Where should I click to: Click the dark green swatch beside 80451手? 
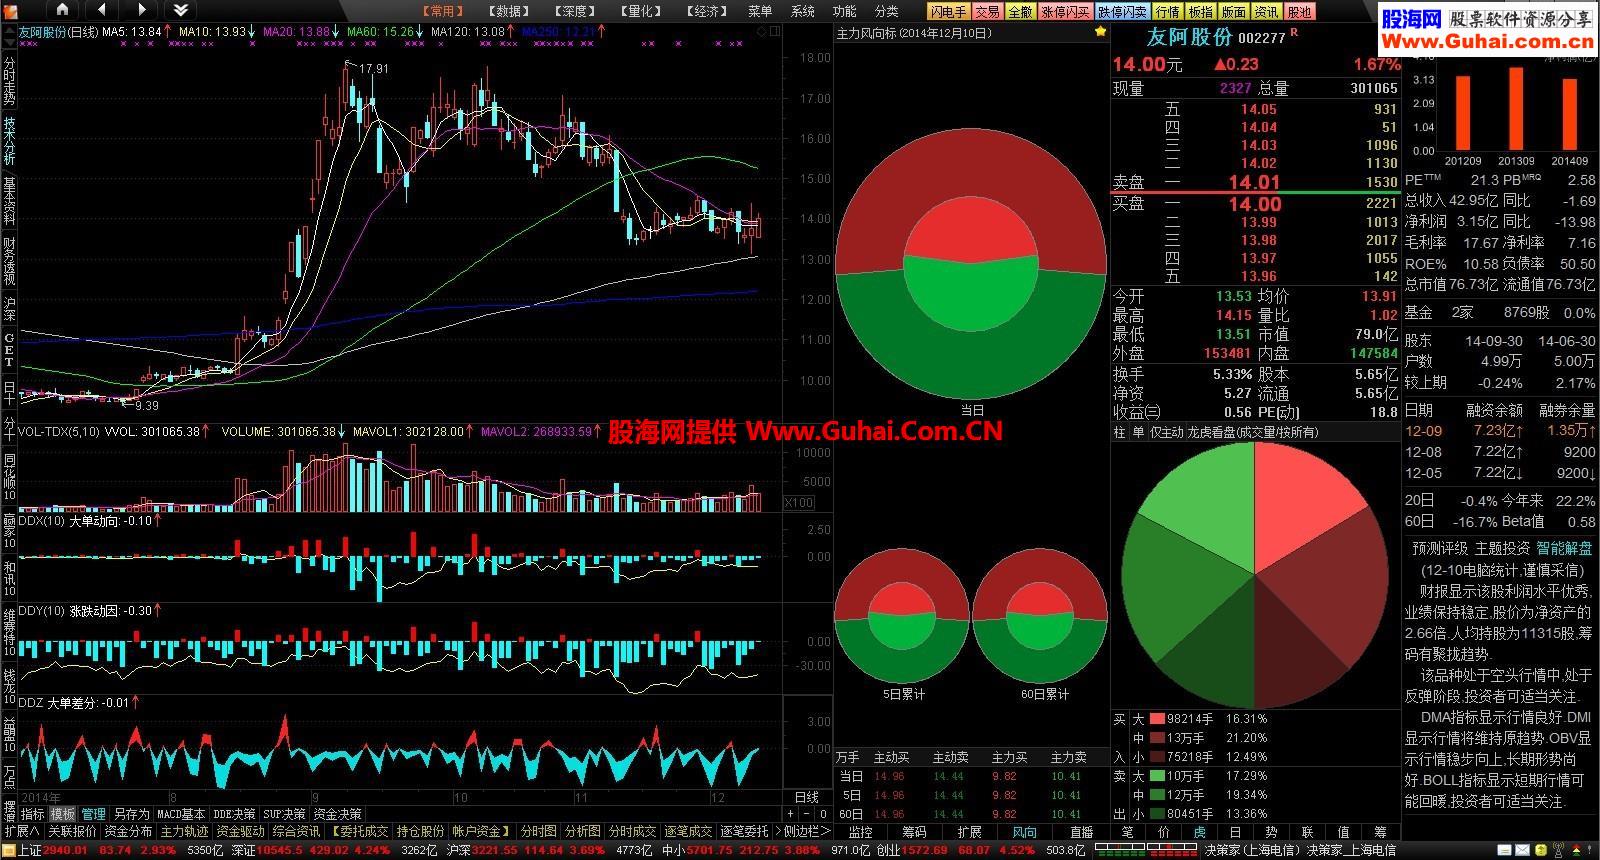click(1158, 814)
